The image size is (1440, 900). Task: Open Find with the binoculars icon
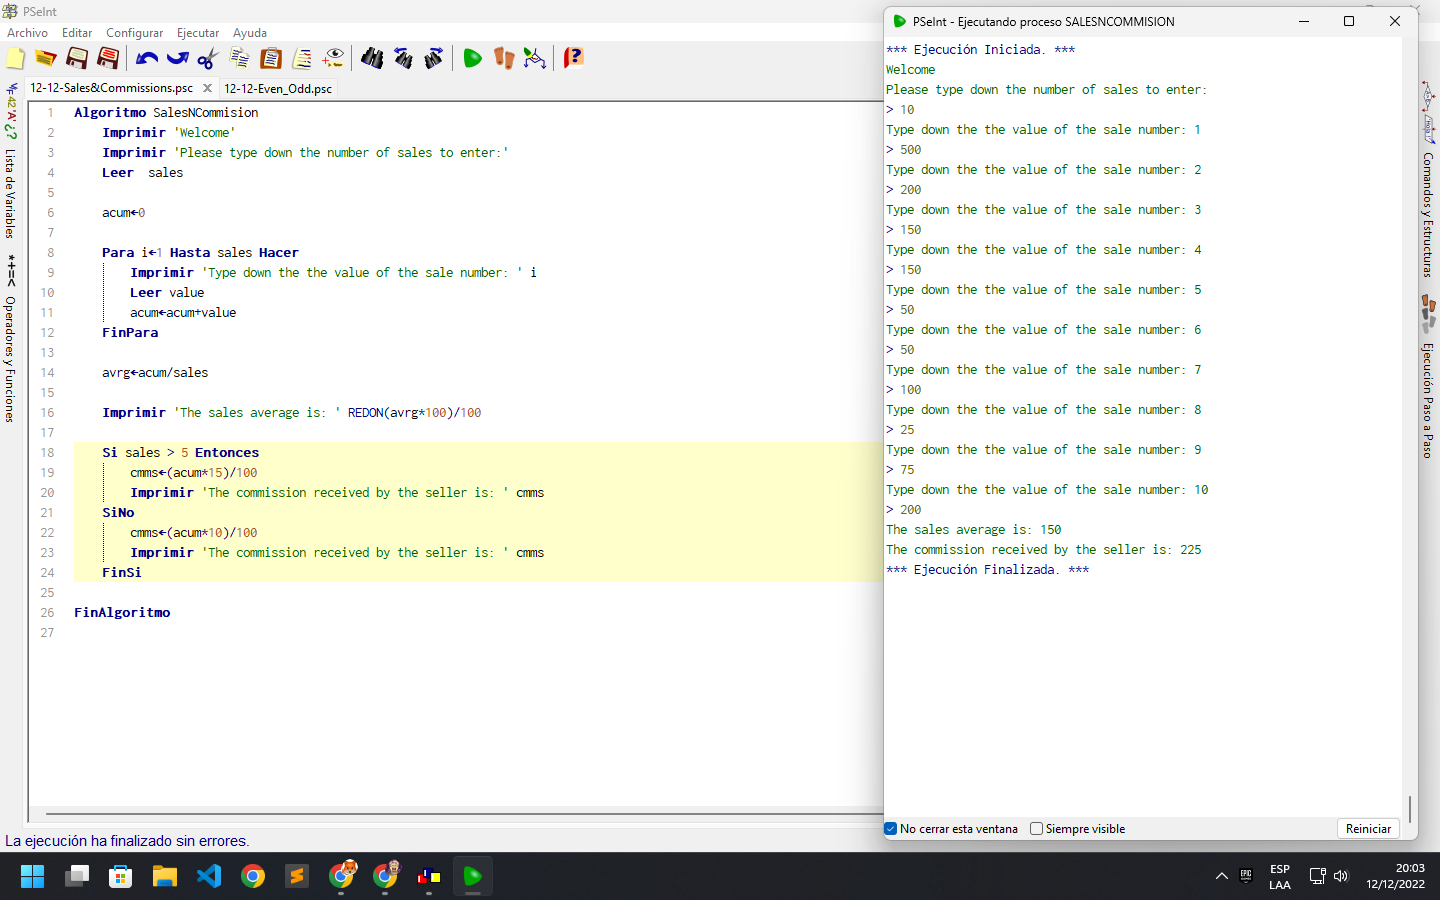(x=372, y=58)
